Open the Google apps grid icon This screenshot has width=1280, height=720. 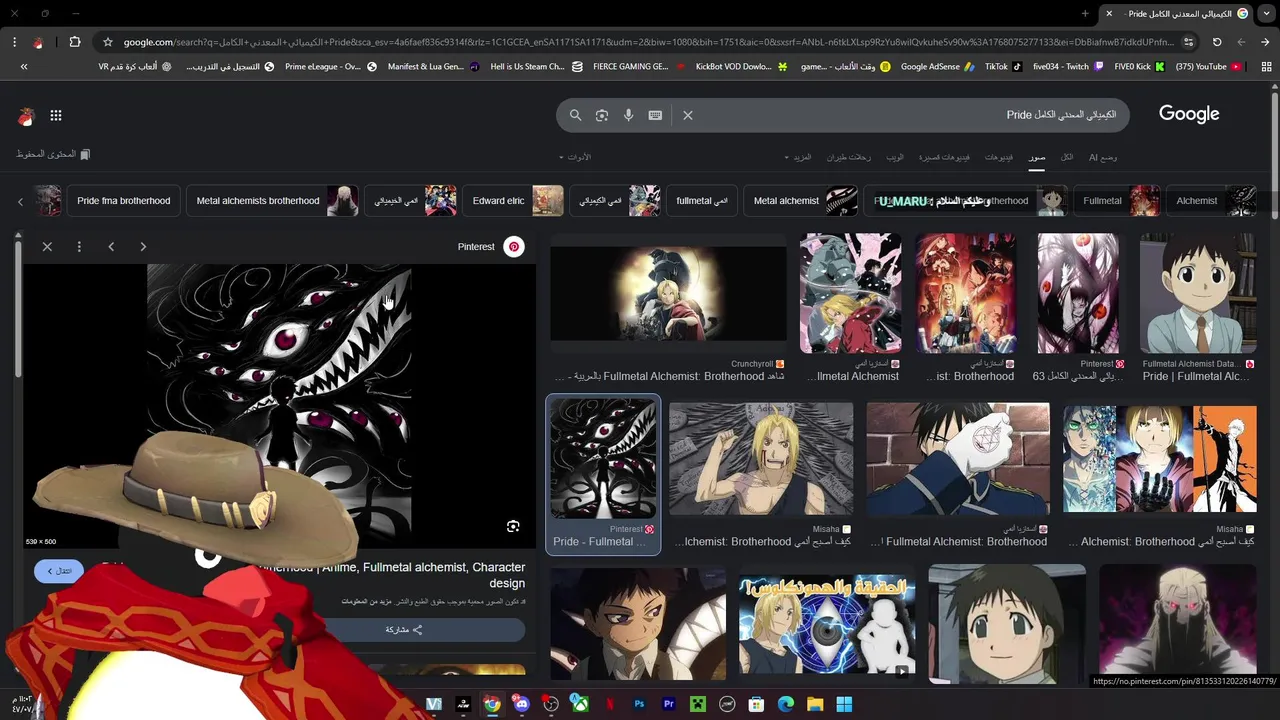point(56,116)
